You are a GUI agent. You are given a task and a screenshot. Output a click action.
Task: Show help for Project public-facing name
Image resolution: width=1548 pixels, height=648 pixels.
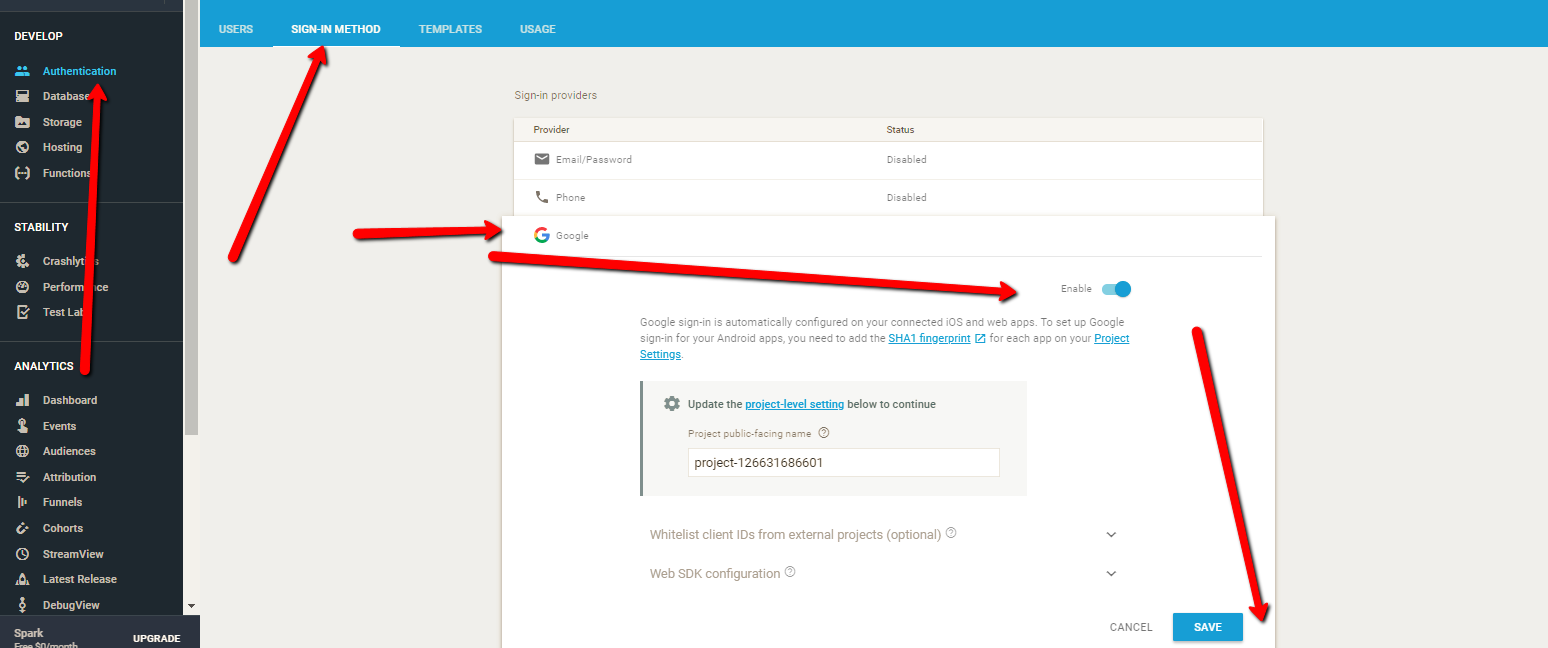click(824, 433)
